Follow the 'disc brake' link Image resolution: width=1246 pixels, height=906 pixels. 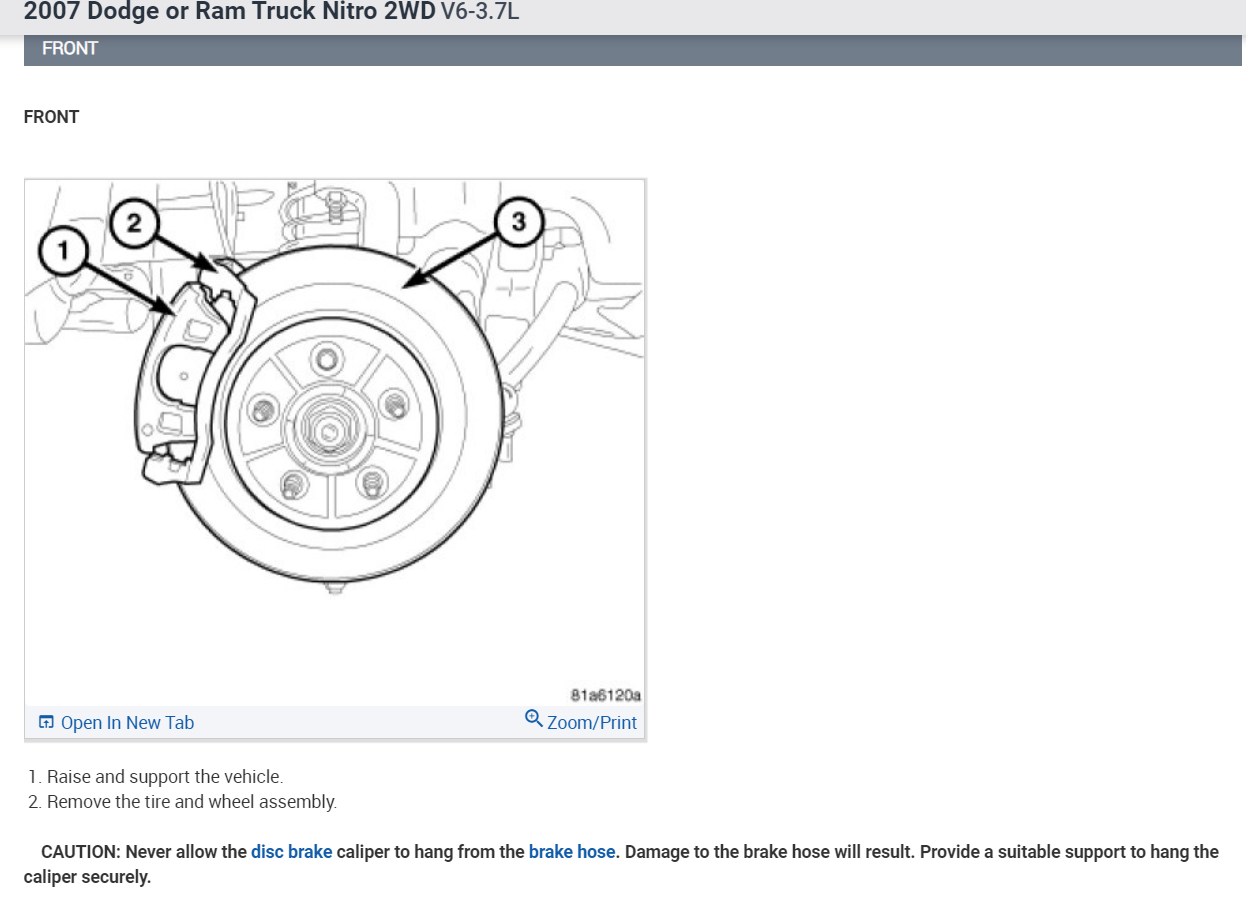291,852
